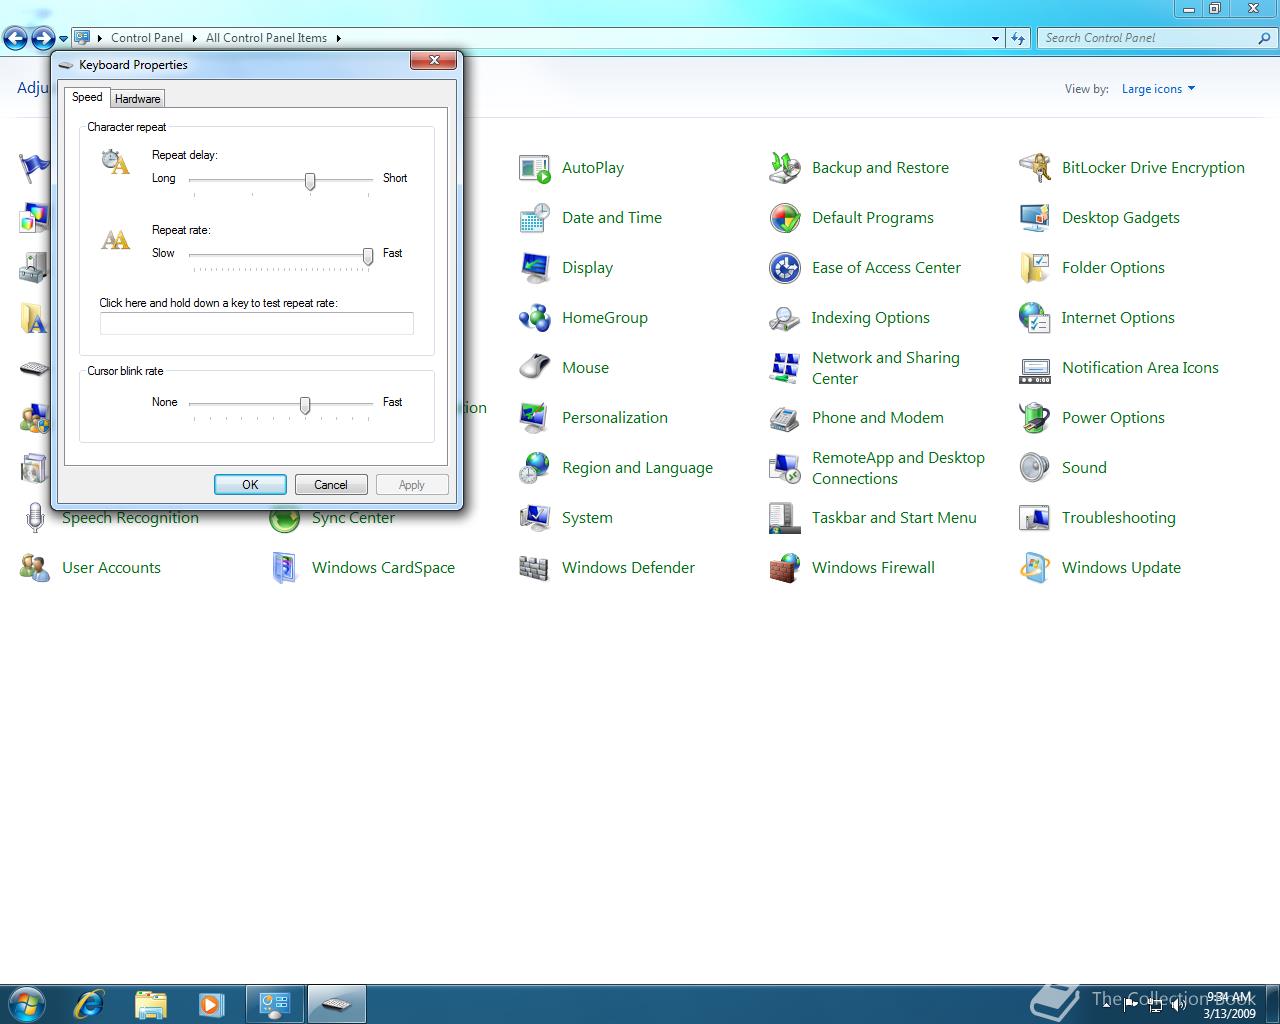Switch to the Keyboard Properties taskbar button
The image size is (1280, 1024).
click(x=336, y=1003)
